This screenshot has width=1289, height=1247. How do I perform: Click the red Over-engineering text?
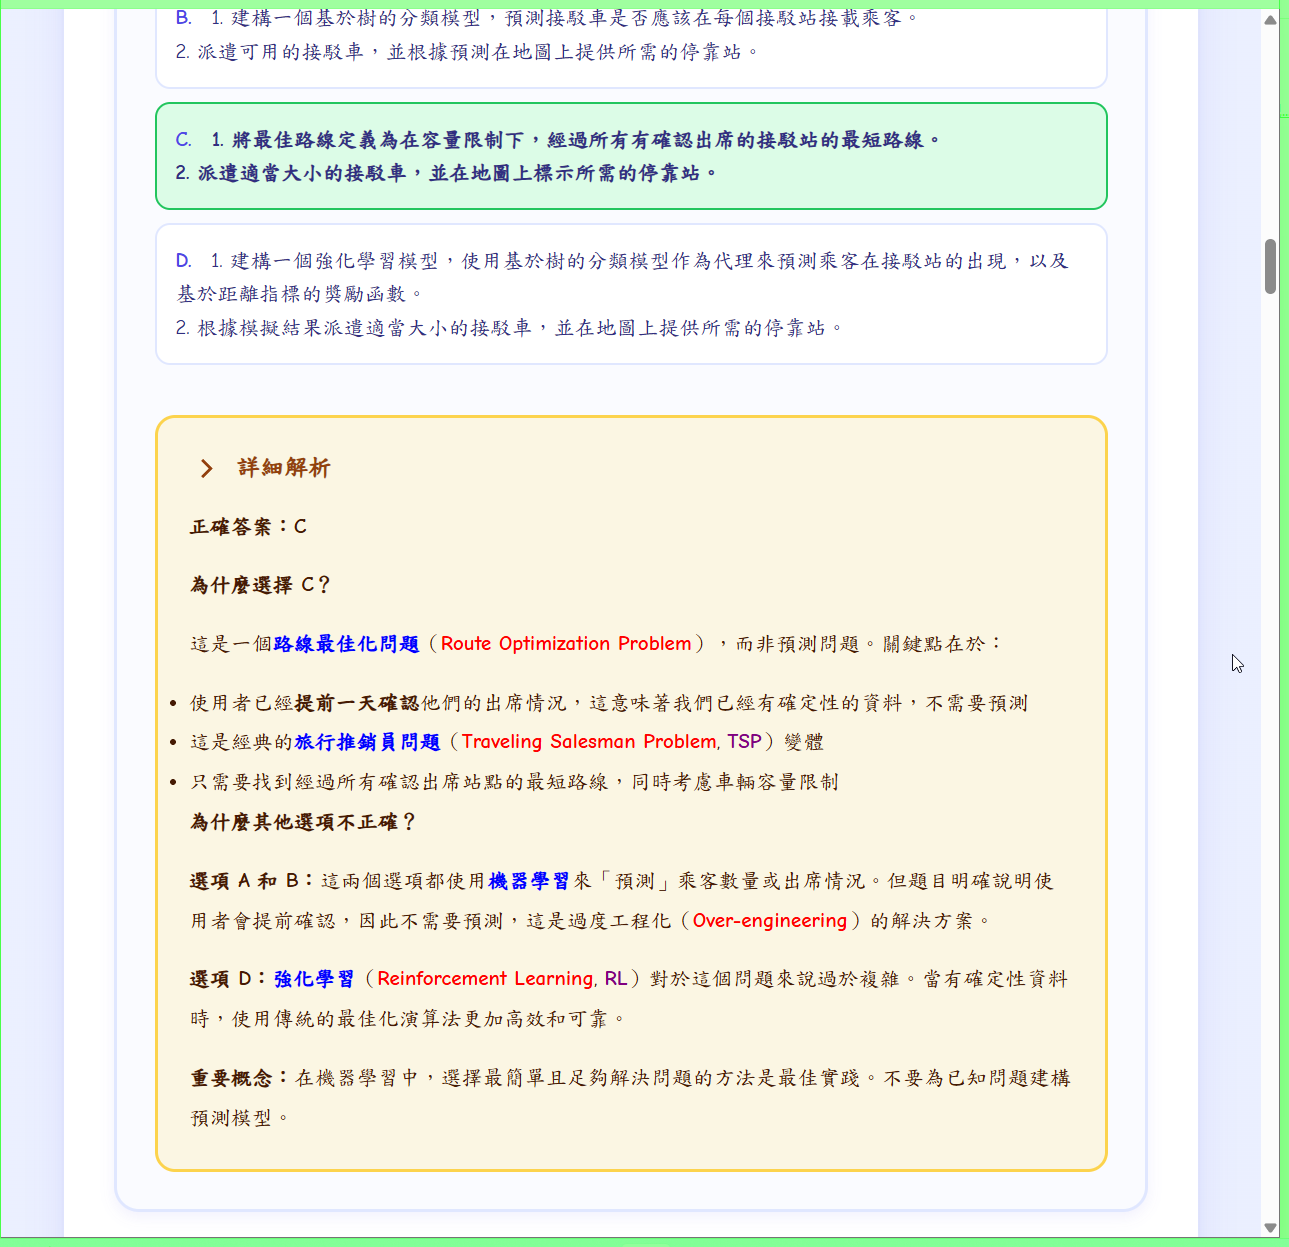point(770,921)
